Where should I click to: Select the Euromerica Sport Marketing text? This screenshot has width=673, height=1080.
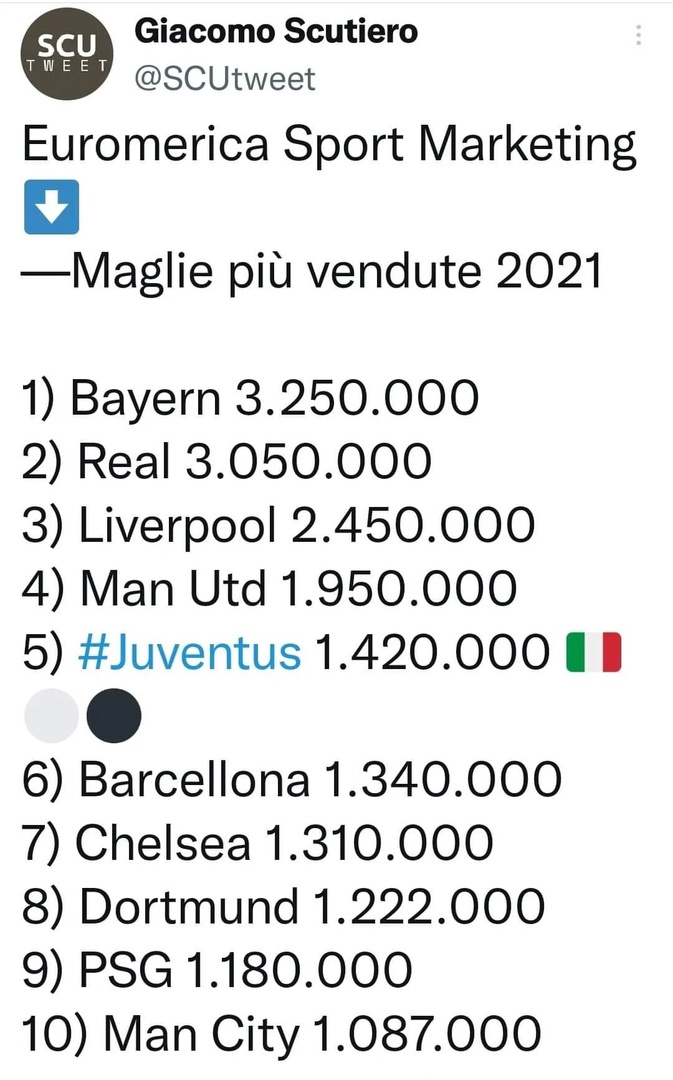click(328, 146)
